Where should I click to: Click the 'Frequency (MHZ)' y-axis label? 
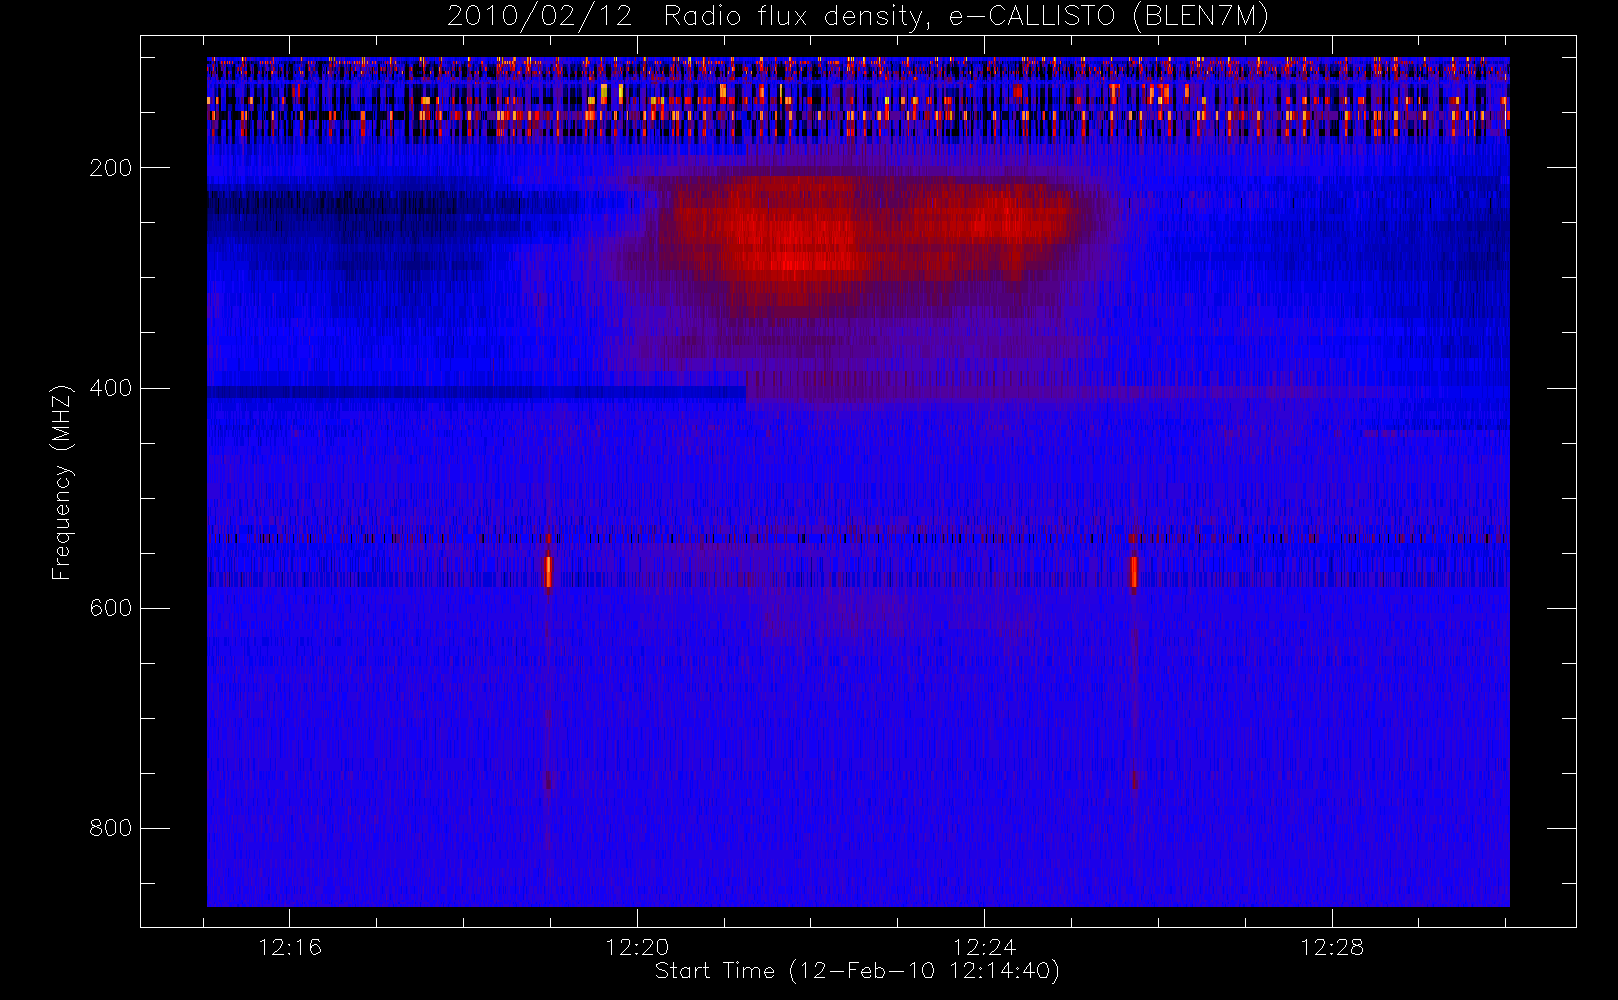point(62,482)
